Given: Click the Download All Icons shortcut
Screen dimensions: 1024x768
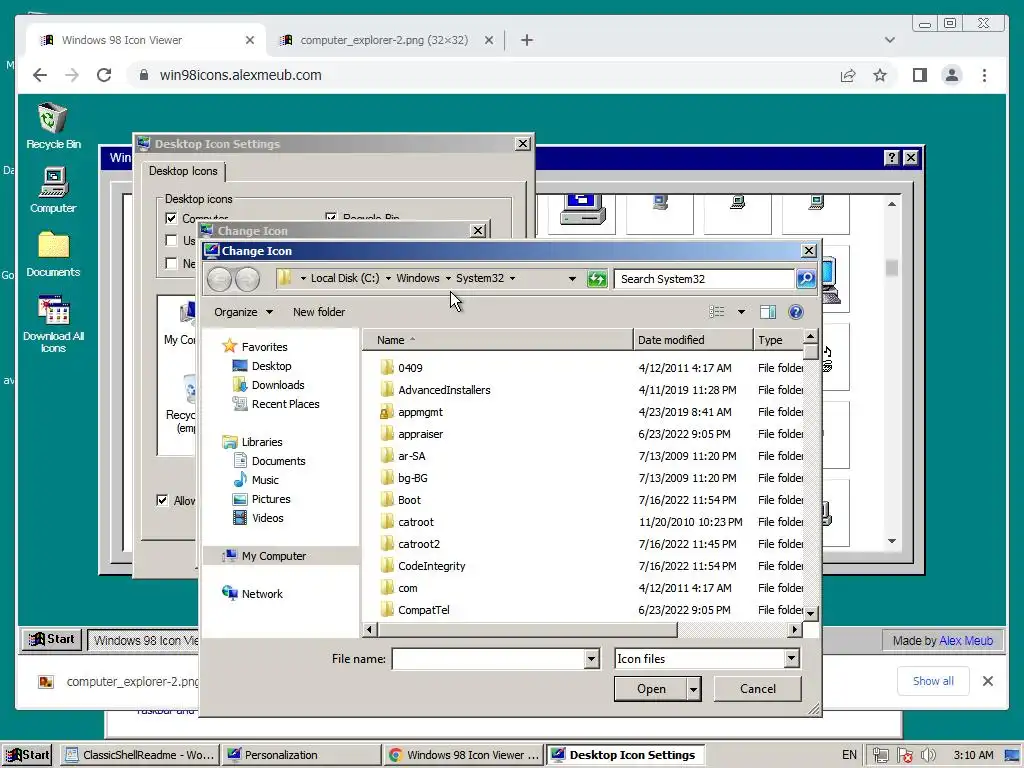Looking at the screenshot, I should [53, 324].
